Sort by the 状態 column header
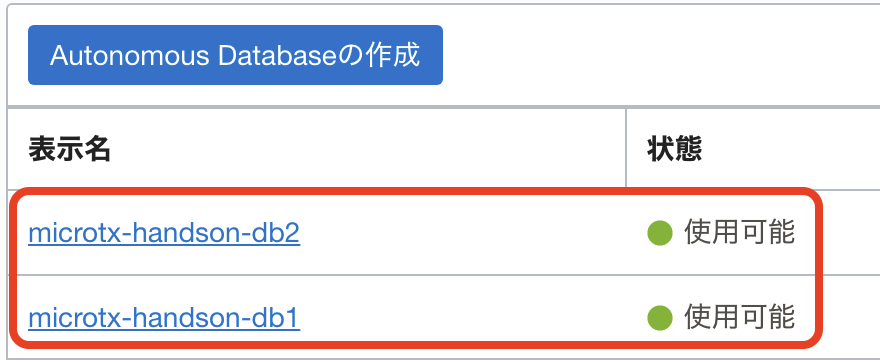Viewport: 880px width, 360px height. point(674,150)
